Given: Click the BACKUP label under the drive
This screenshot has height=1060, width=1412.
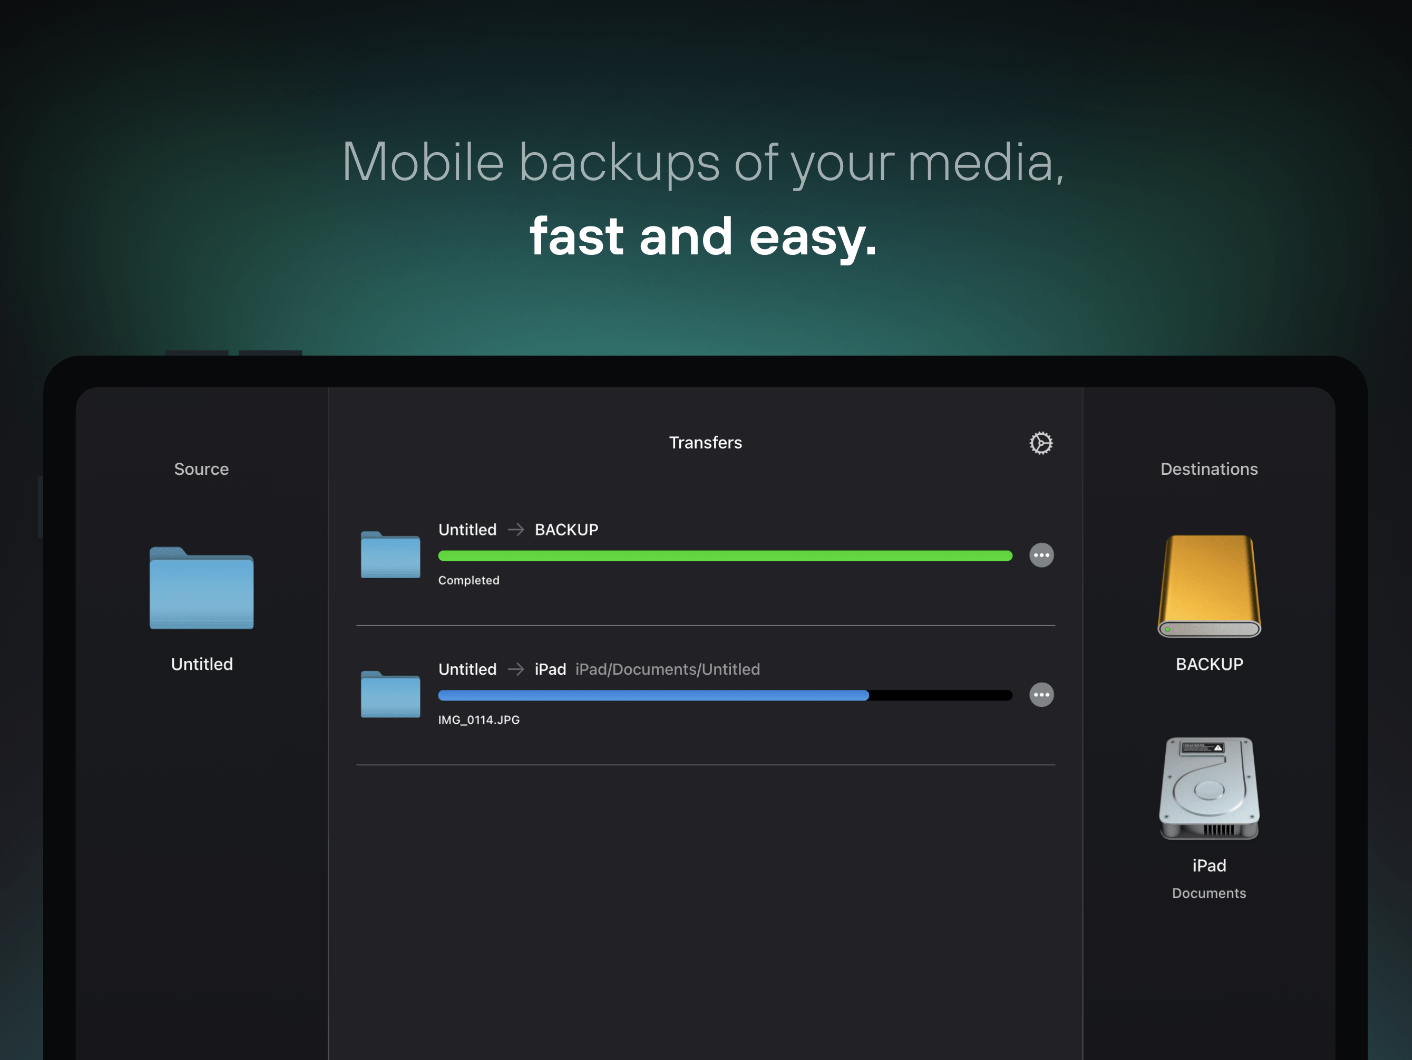Looking at the screenshot, I should 1209,664.
